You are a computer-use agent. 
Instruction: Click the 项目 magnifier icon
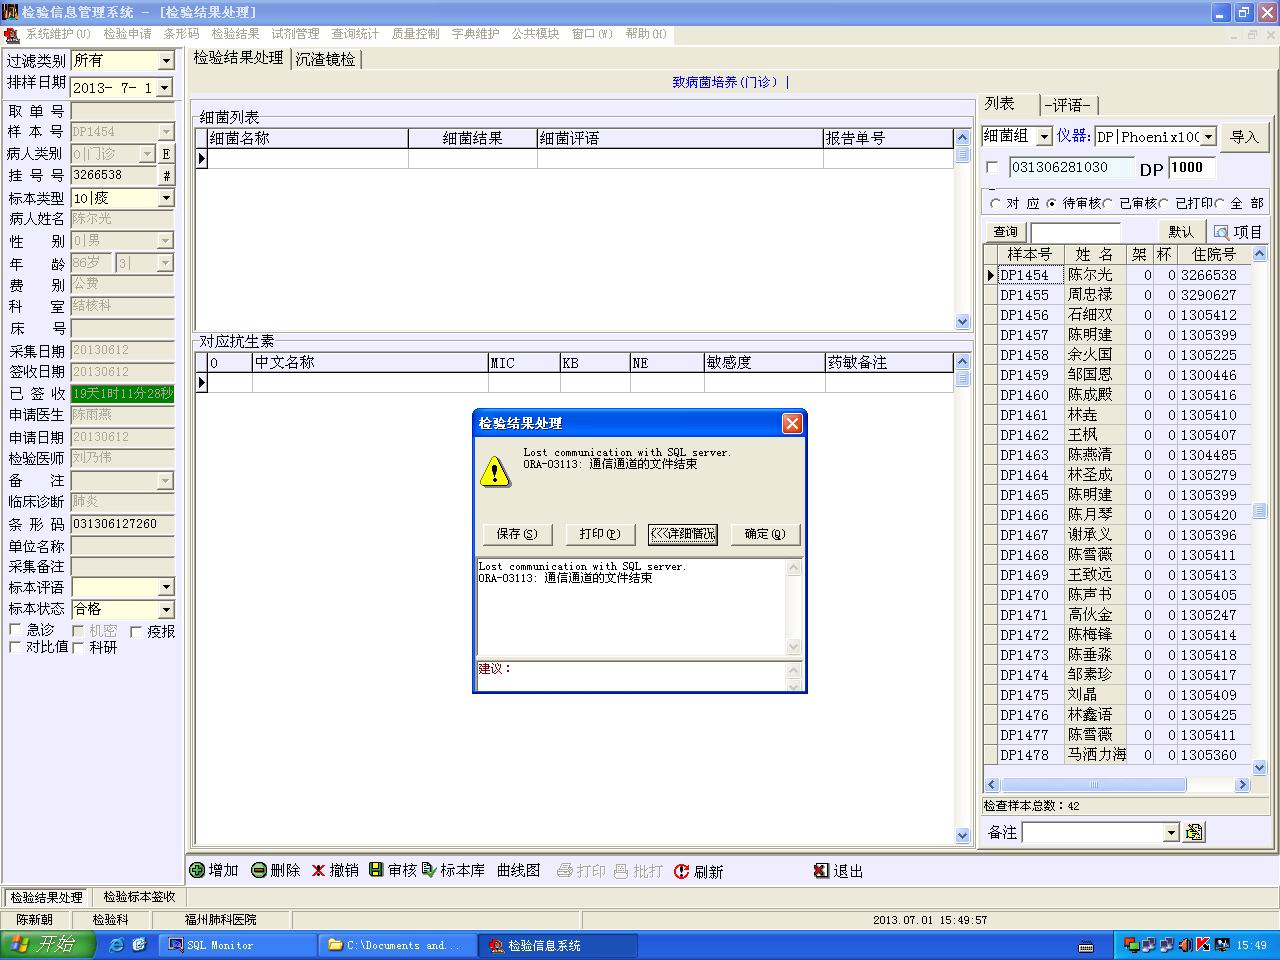click(1221, 232)
